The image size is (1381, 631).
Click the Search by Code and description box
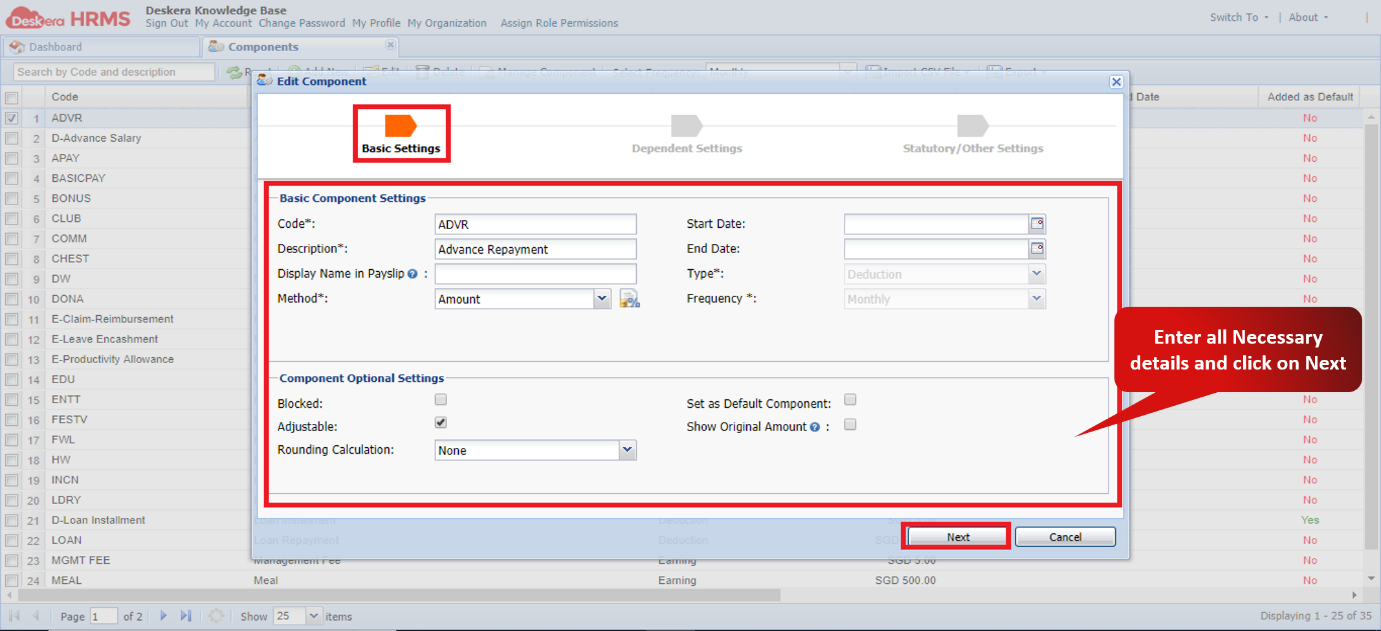click(x=114, y=72)
